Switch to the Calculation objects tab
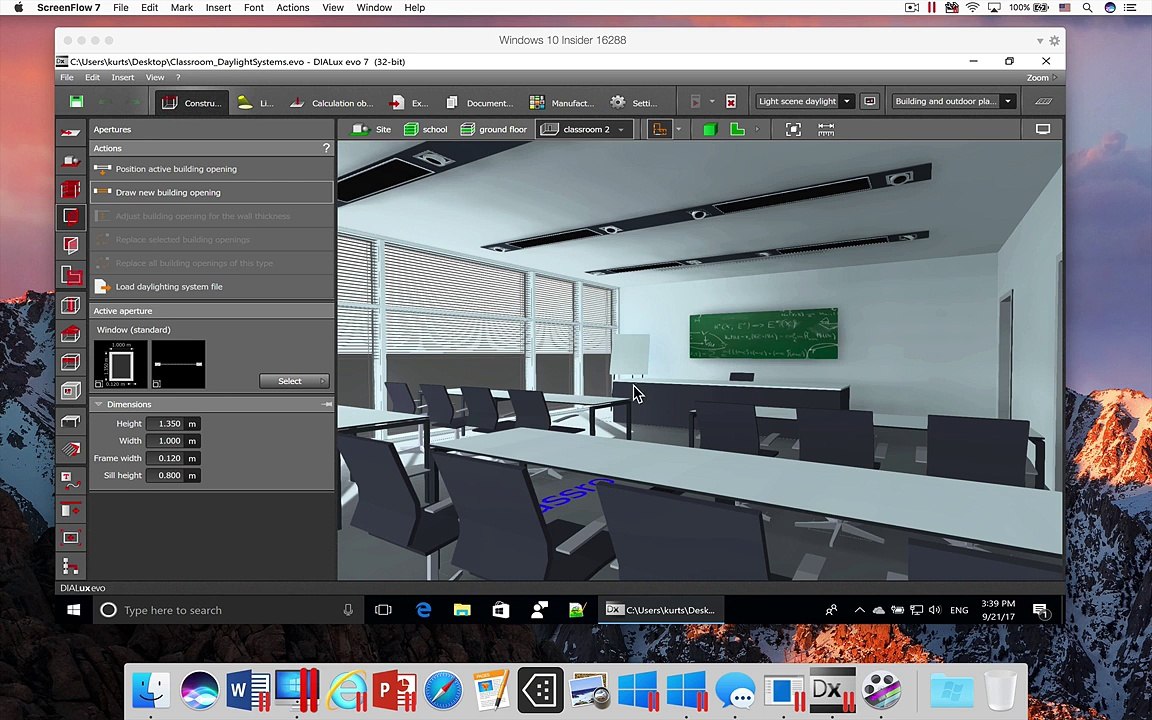 click(331, 103)
